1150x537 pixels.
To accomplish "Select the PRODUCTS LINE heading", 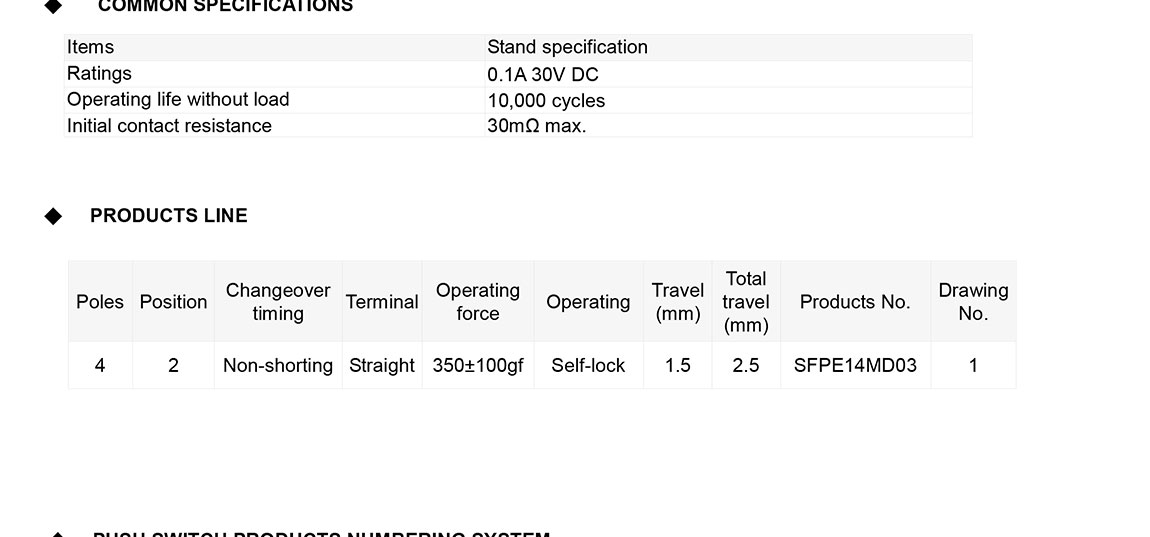I will pyautogui.click(x=169, y=216).
